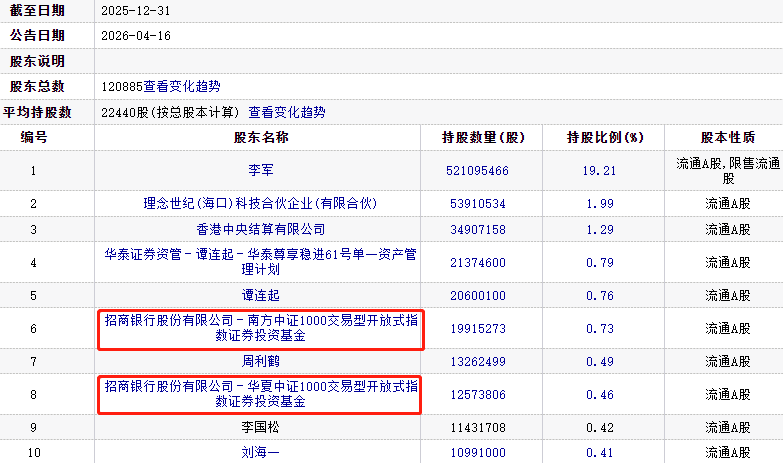The image size is (783, 463).
Task: Open 香港中央结算有限公司 shareholder link
Action: click(260, 230)
